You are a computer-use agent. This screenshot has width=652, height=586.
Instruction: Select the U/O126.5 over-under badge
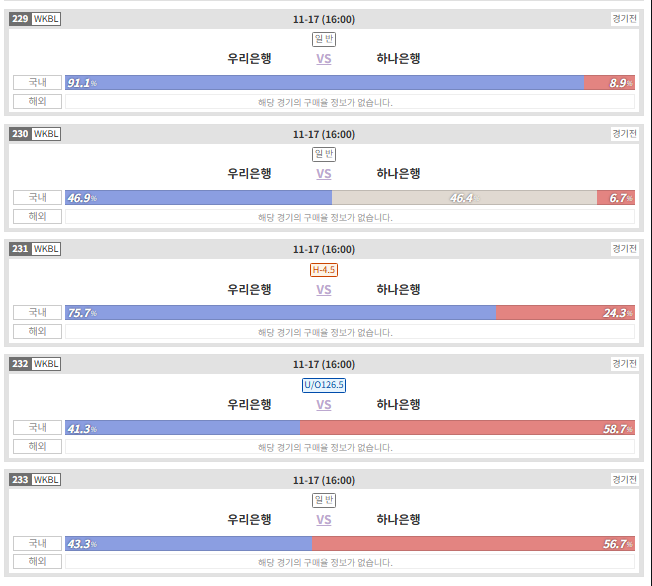click(324, 385)
